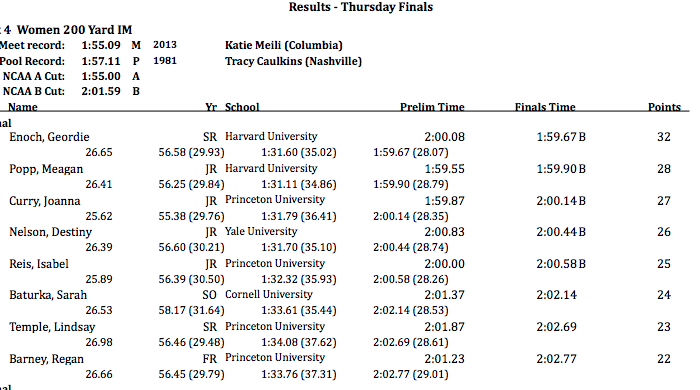This screenshot has height=390, width=700.
Task: Click the Name column header
Action: [x=23, y=107]
